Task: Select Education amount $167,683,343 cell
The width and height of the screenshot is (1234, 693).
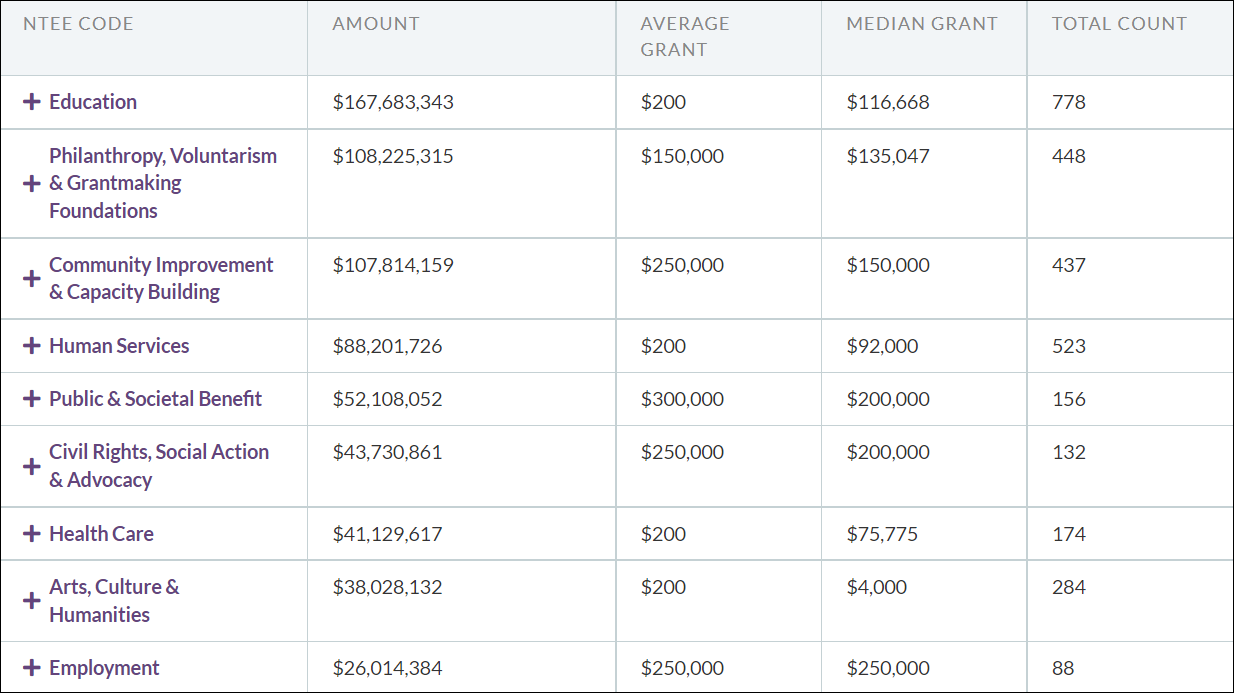Action: (393, 102)
